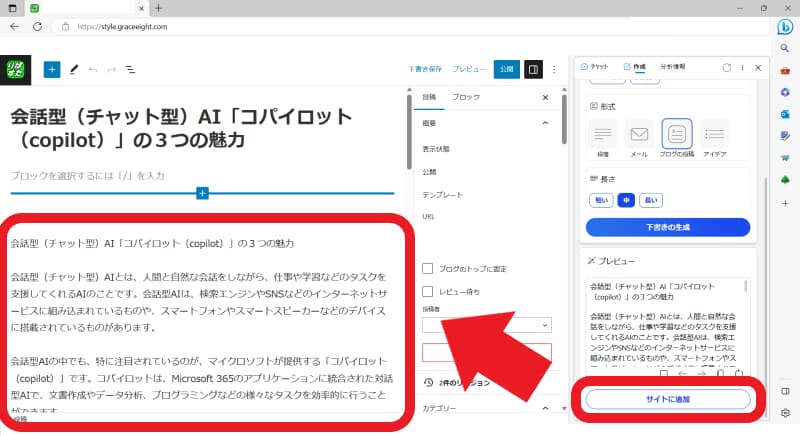800x436 pixels.
Task: Select the pencil Tools icon in editor toolbar
Action: (74, 69)
